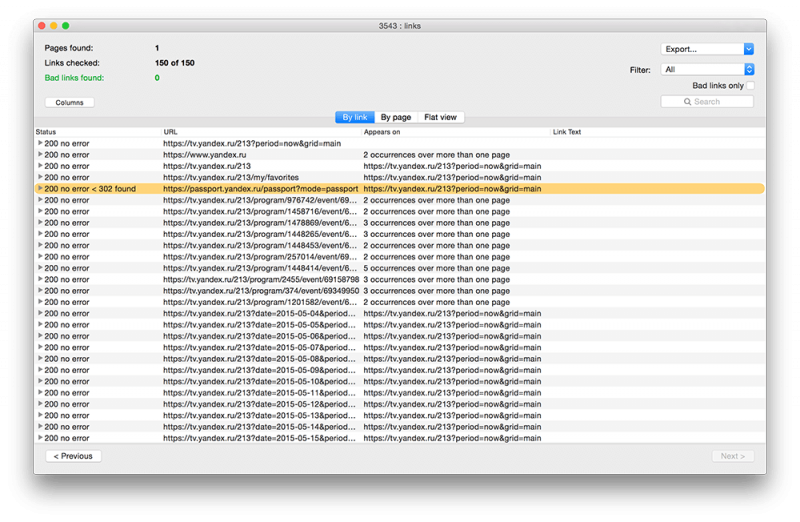The image size is (800, 522).
Task: Open the Export... dropdown menu
Action: [x=707, y=49]
